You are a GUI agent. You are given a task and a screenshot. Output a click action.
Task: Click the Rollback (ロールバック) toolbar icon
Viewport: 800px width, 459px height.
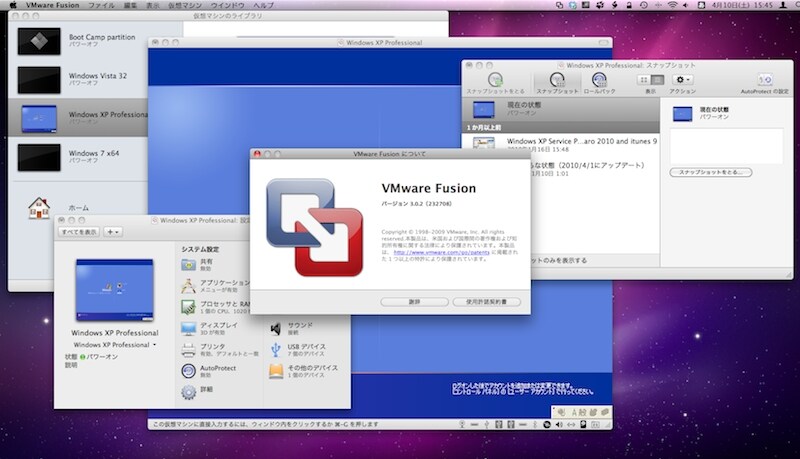[x=599, y=80]
